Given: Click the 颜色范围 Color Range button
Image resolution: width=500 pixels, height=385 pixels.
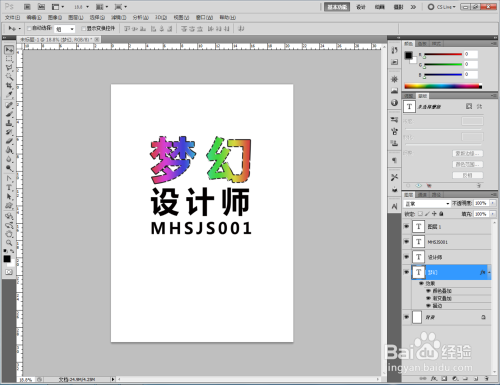Looking at the screenshot, I should coord(467,164).
